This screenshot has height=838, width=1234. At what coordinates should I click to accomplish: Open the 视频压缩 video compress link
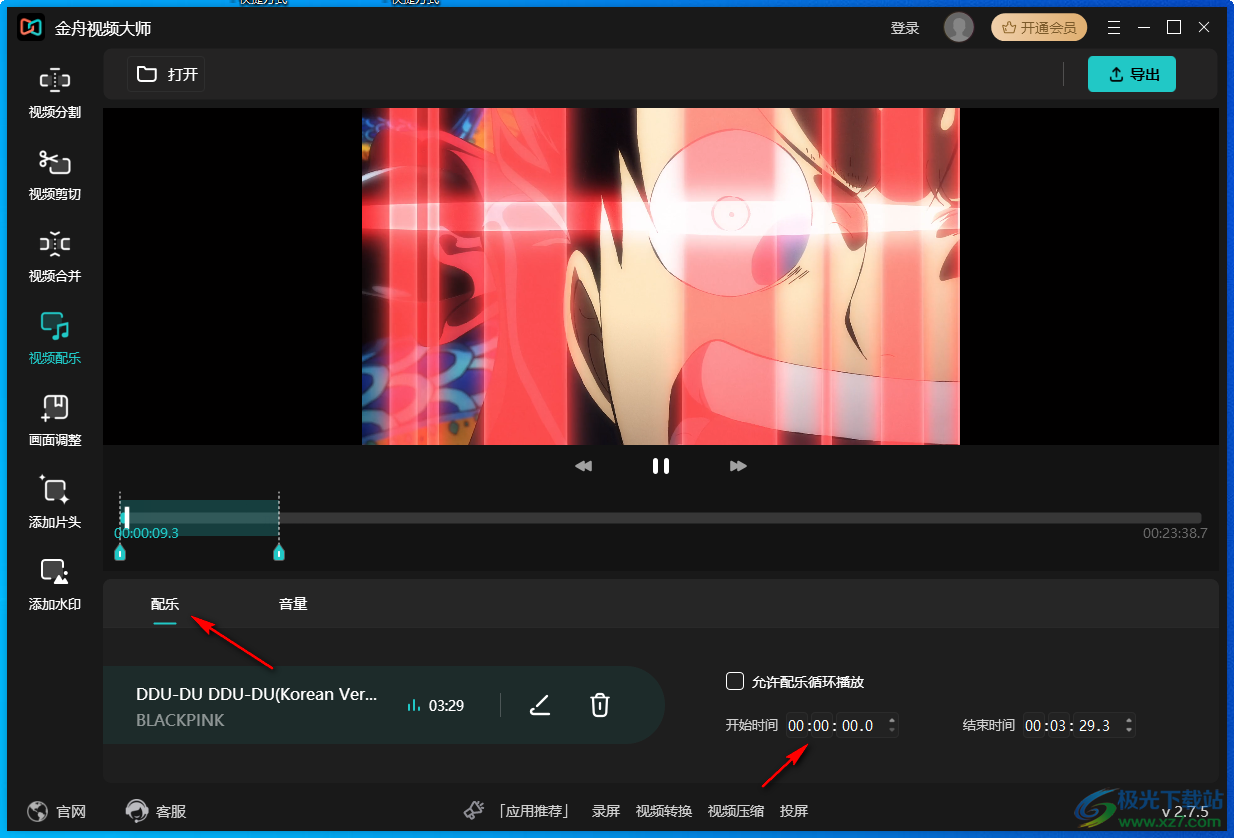(x=736, y=811)
